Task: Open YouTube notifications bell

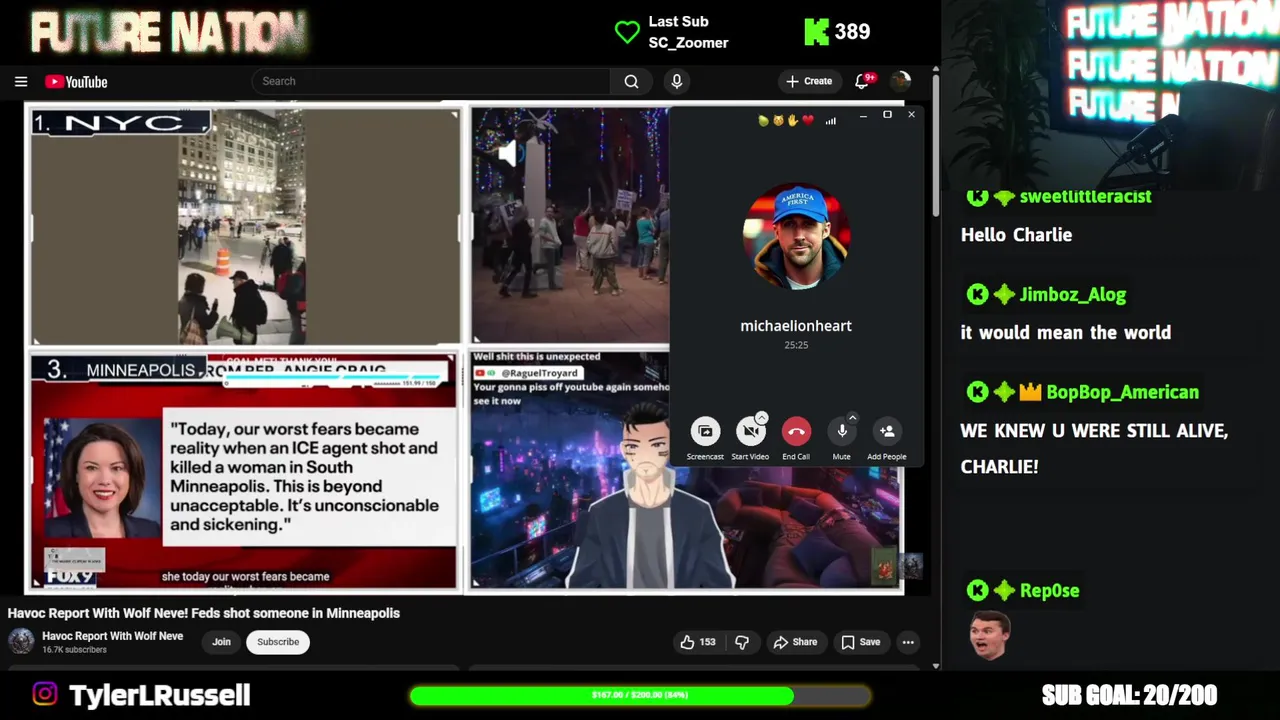Action: tap(863, 81)
